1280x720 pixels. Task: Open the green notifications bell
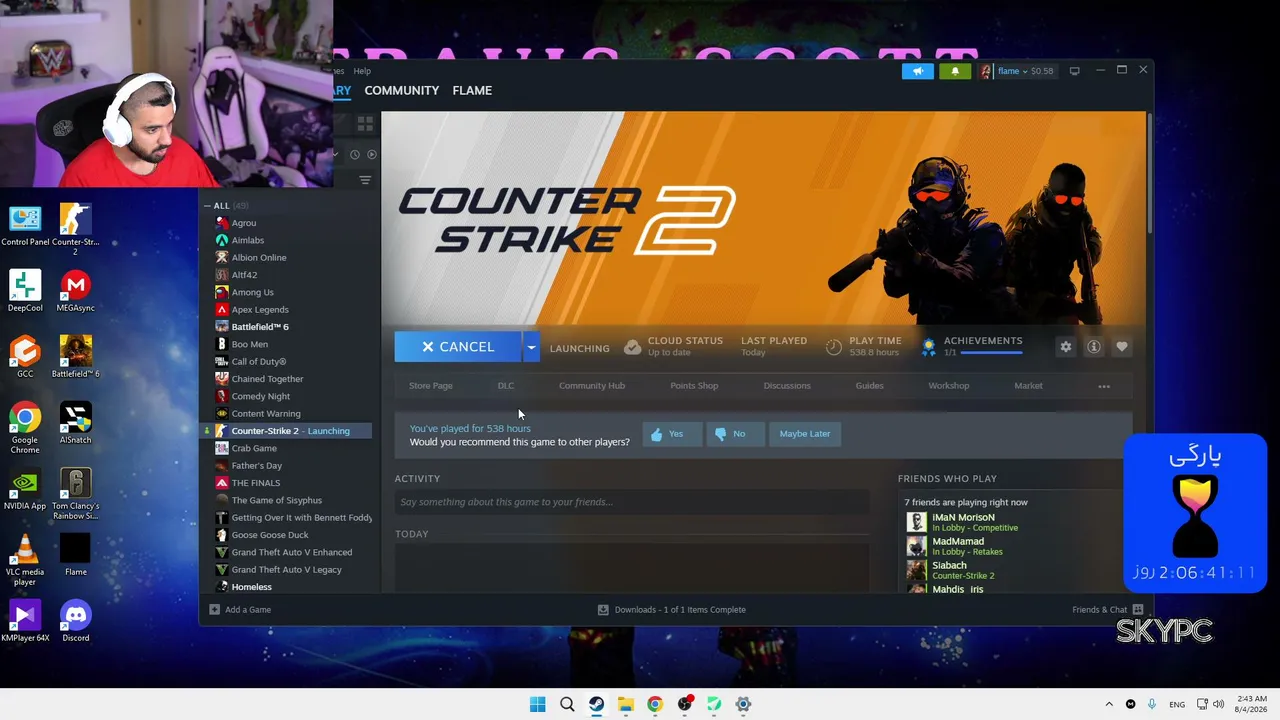coord(954,71)
